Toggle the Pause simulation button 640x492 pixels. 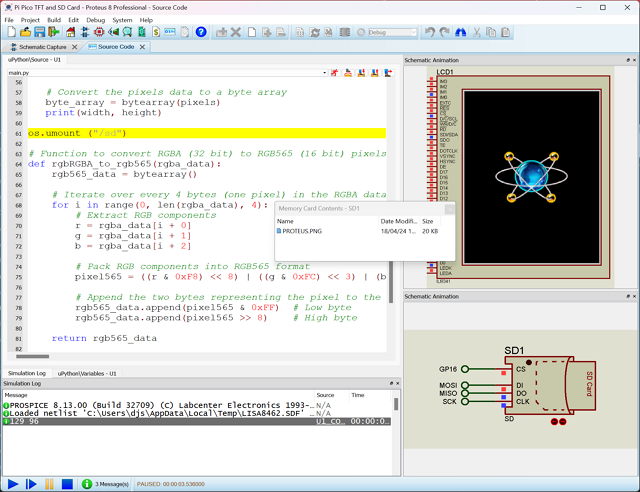point(49,484)
